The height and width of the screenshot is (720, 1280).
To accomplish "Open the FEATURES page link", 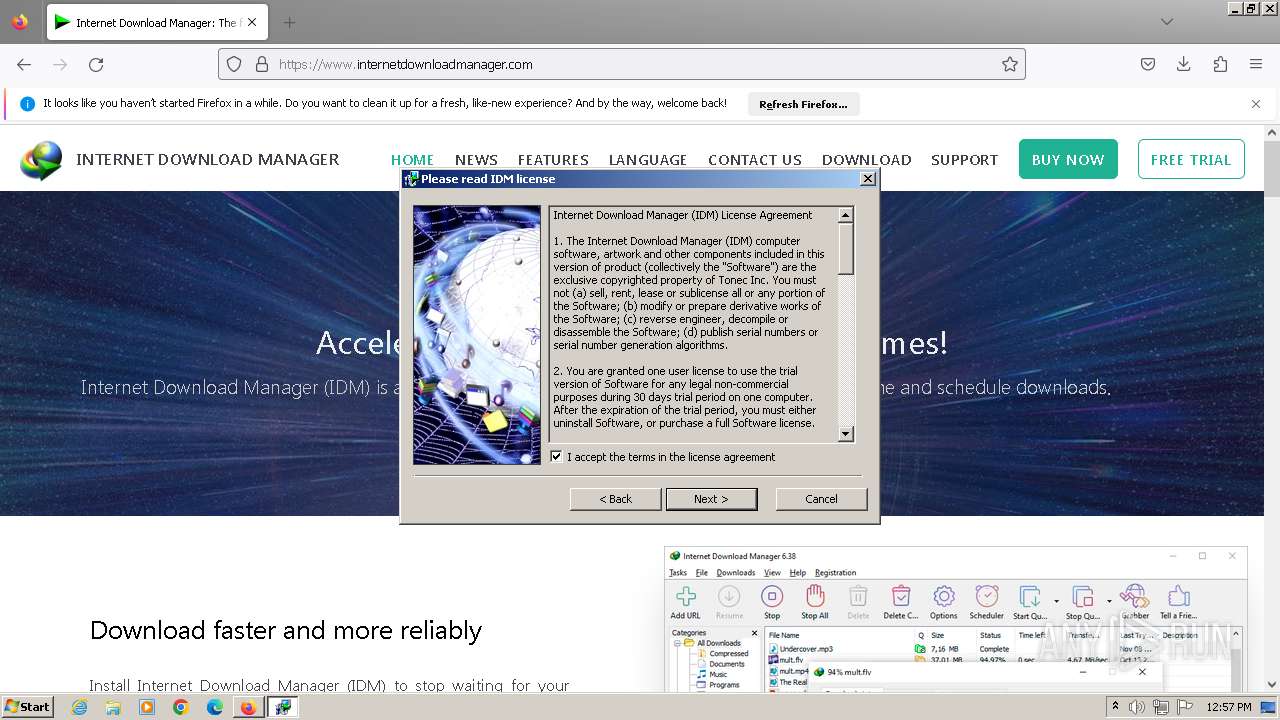I will click(x=553, y=160).
